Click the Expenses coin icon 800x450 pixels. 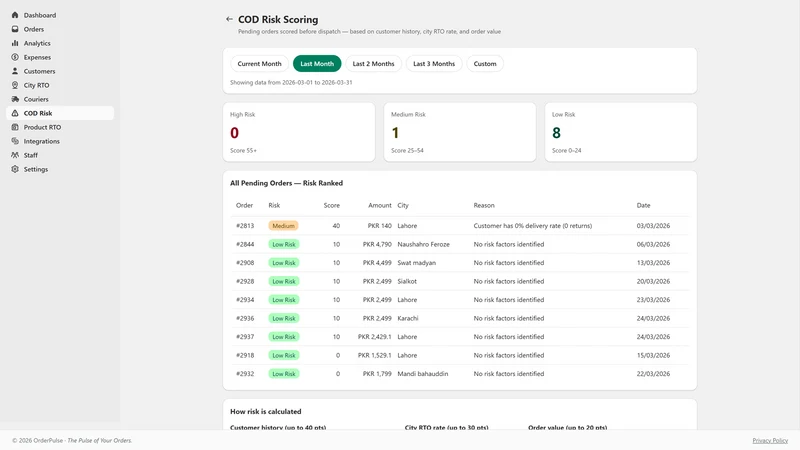(x=15, y=57)
